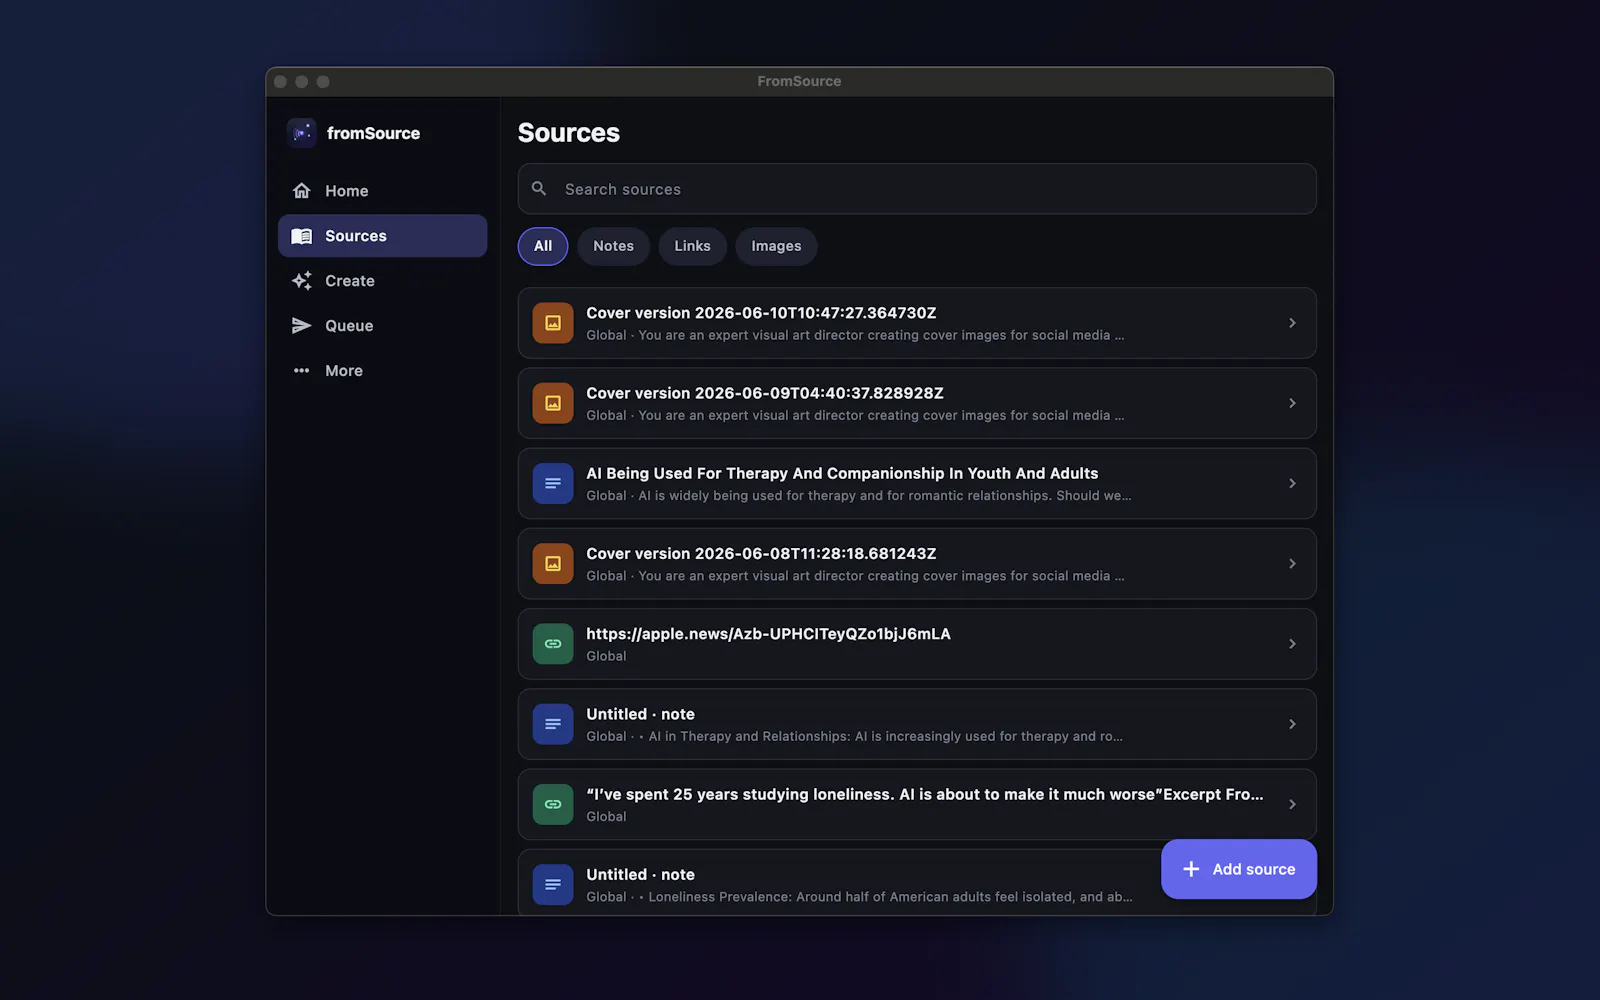Click plus icon in Add source button
The height and width of the screenshot is (1000, 1600).
tap(1191, 869)
